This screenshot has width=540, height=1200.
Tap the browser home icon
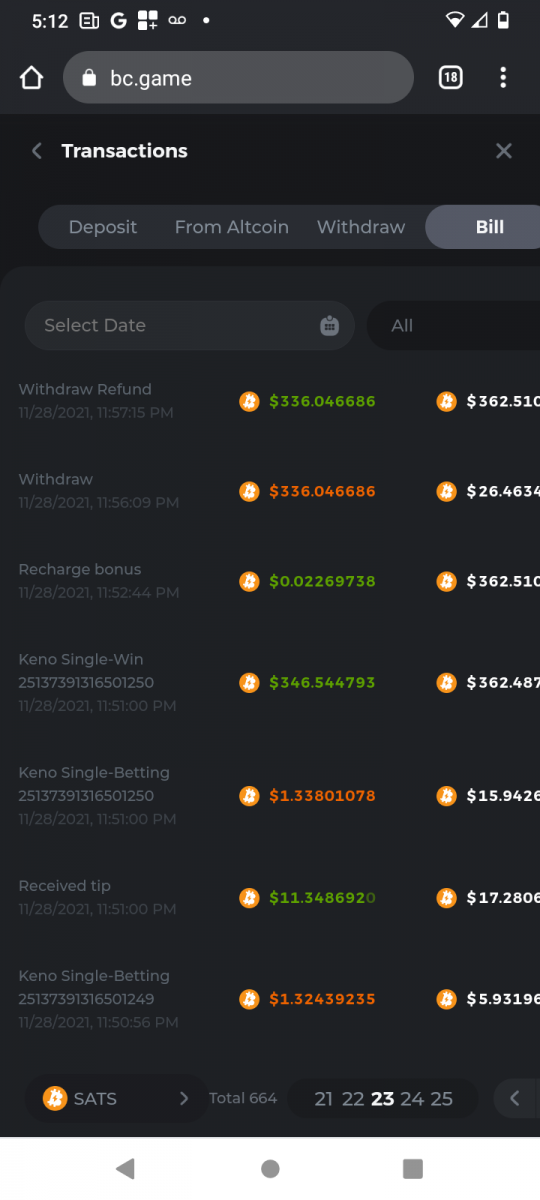(x=32, y=78)
